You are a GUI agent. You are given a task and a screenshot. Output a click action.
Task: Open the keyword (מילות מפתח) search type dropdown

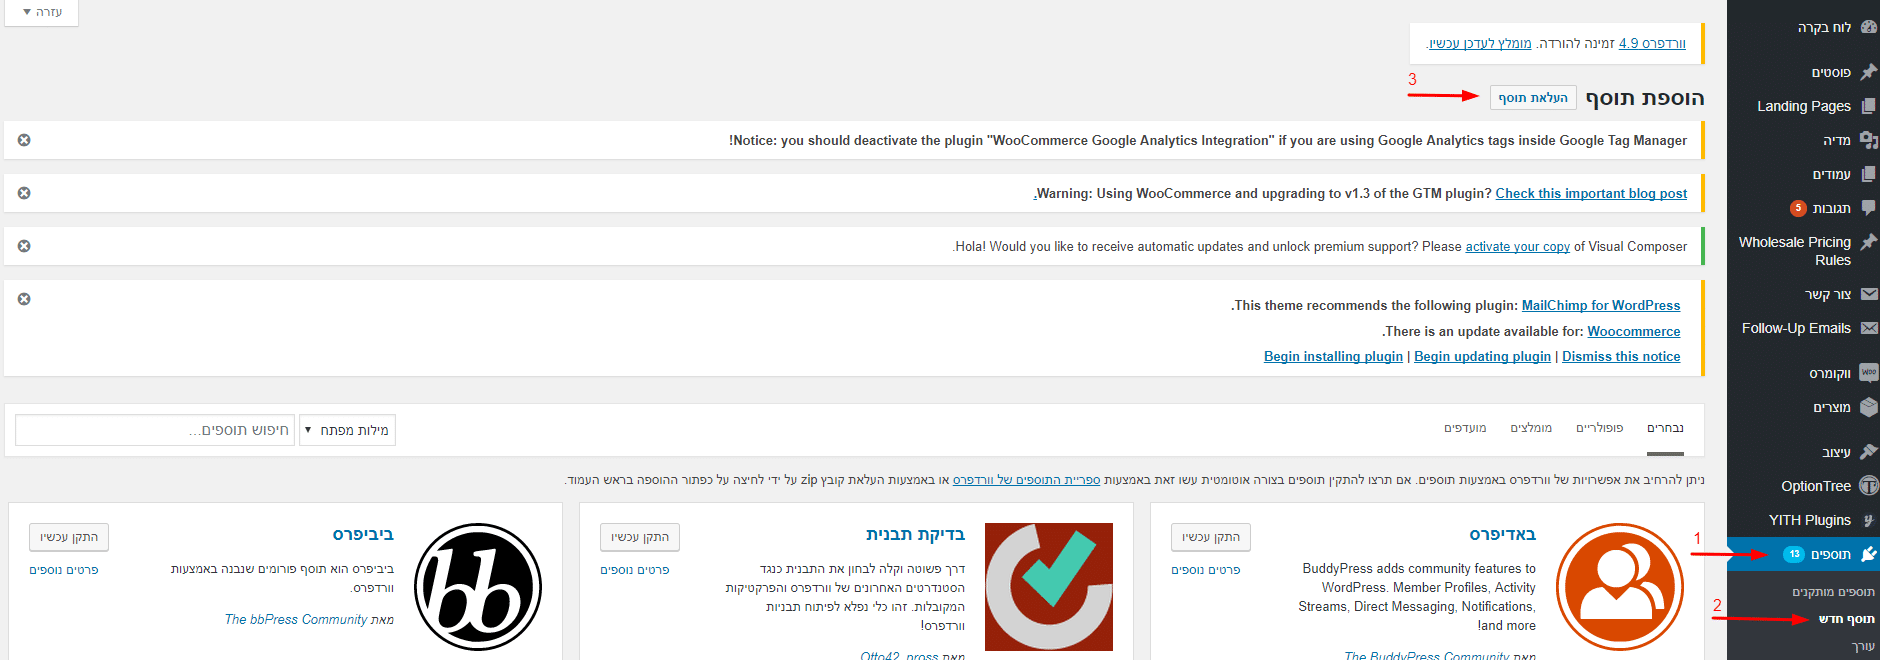347,430
